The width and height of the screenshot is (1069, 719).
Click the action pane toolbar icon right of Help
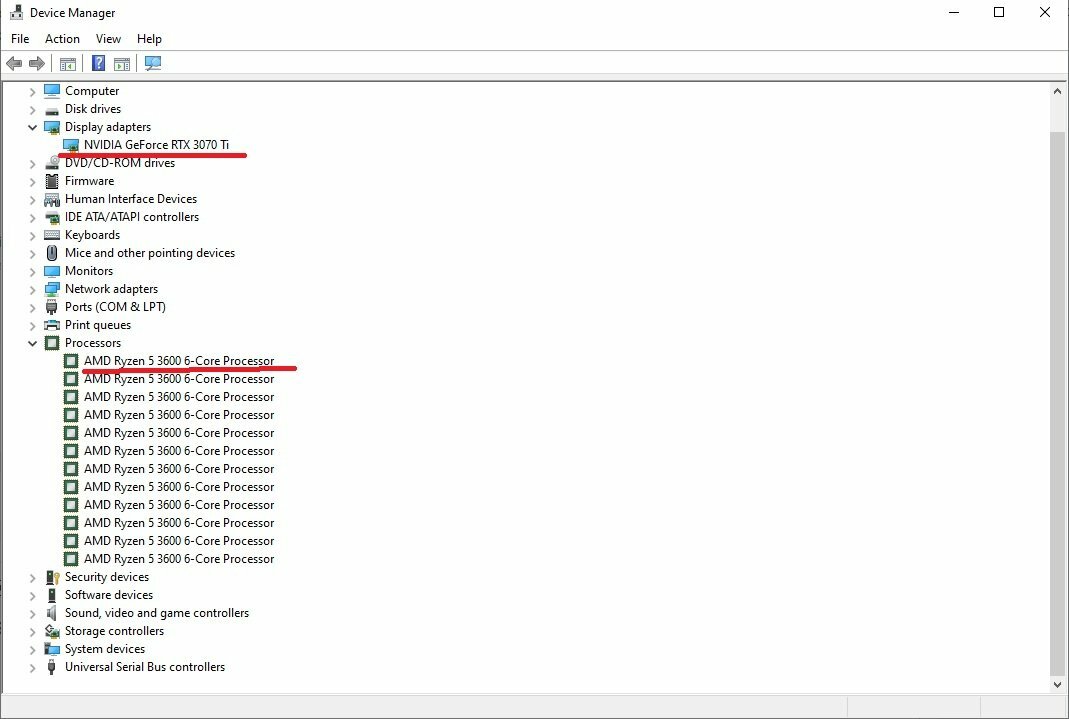(x=122, y=64)
